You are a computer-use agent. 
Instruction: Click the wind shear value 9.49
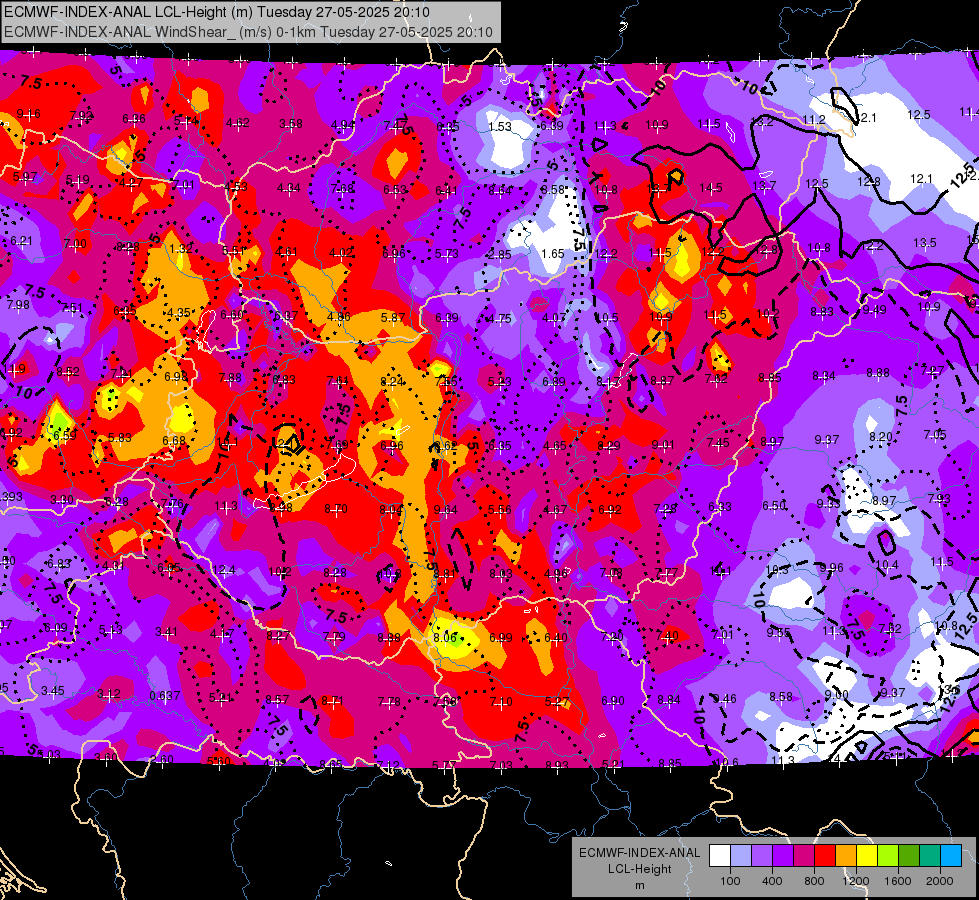coord(874,310)
